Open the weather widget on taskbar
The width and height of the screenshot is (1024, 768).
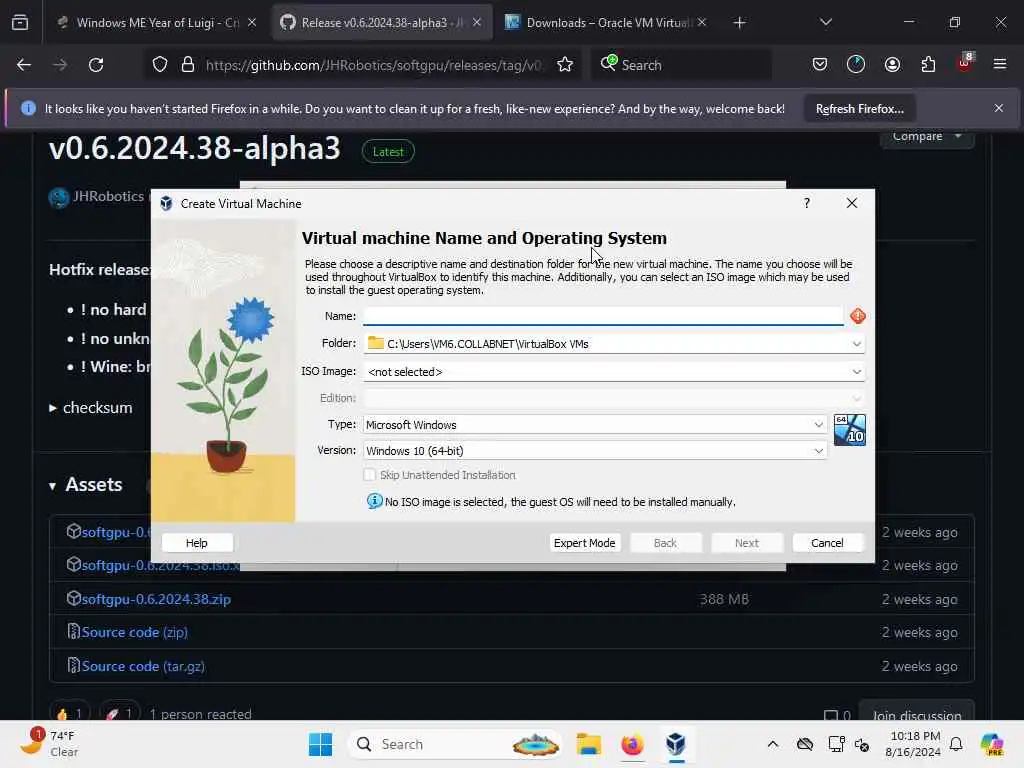50,743
